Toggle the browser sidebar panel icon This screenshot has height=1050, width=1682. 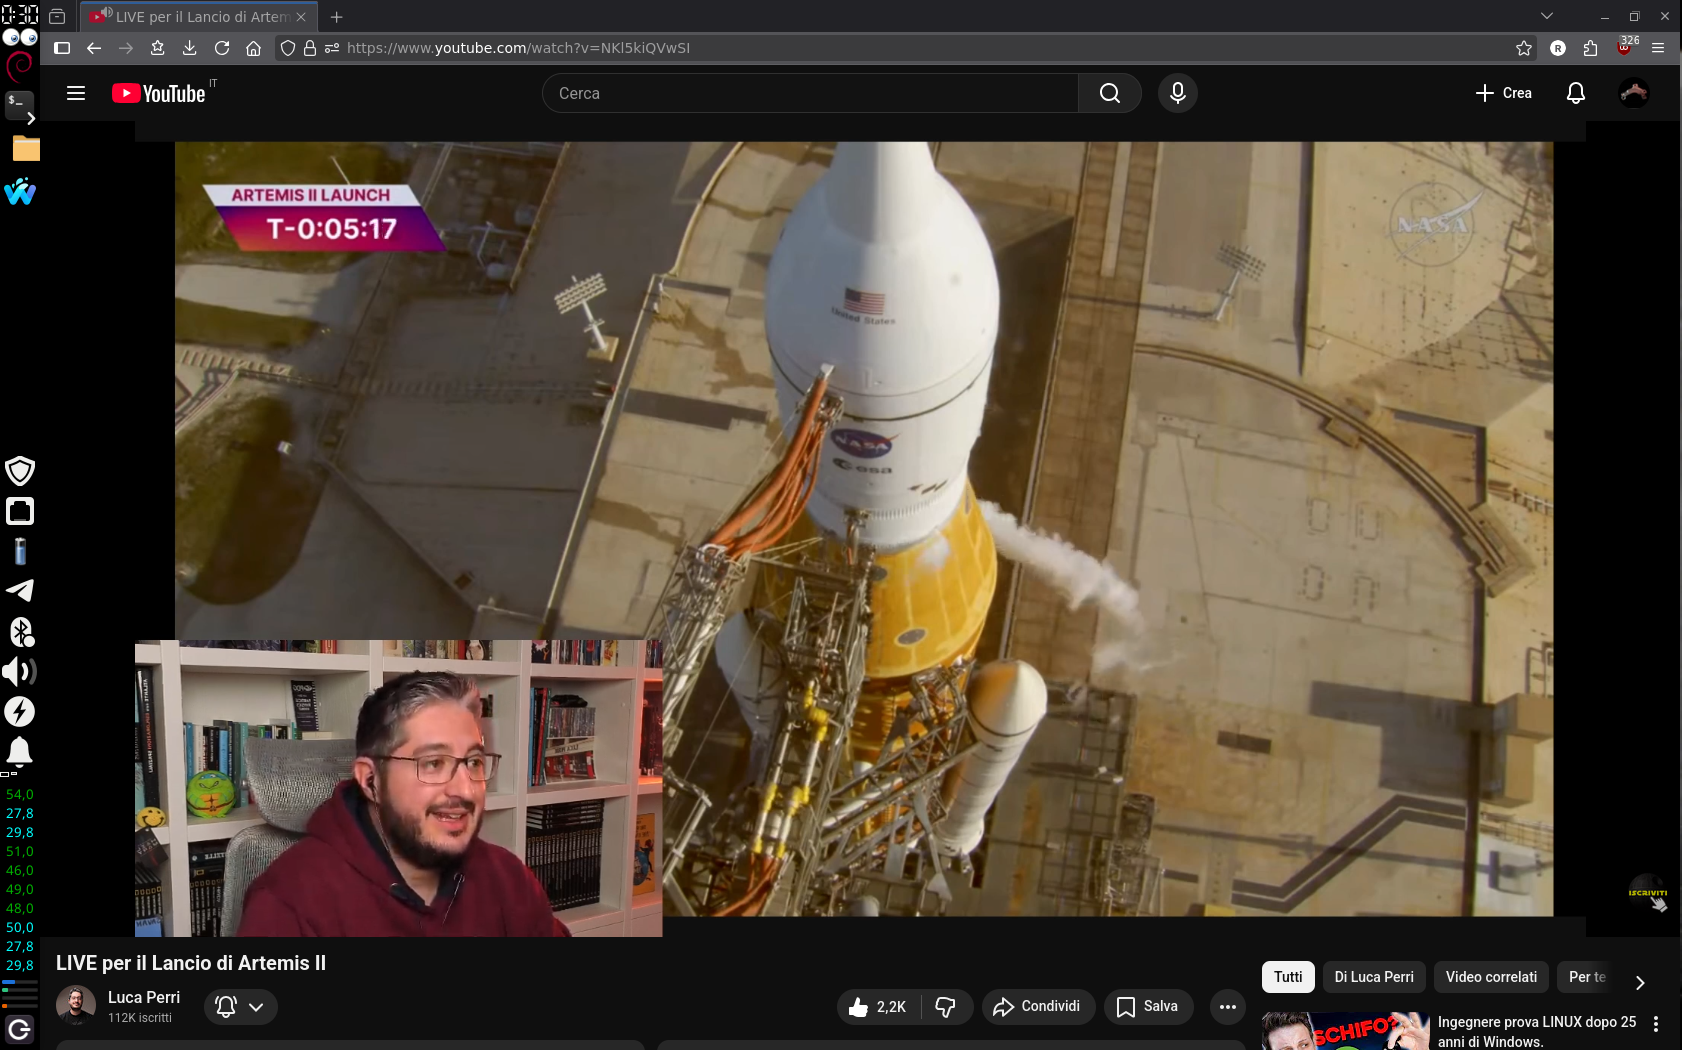(x=62, y=48)
